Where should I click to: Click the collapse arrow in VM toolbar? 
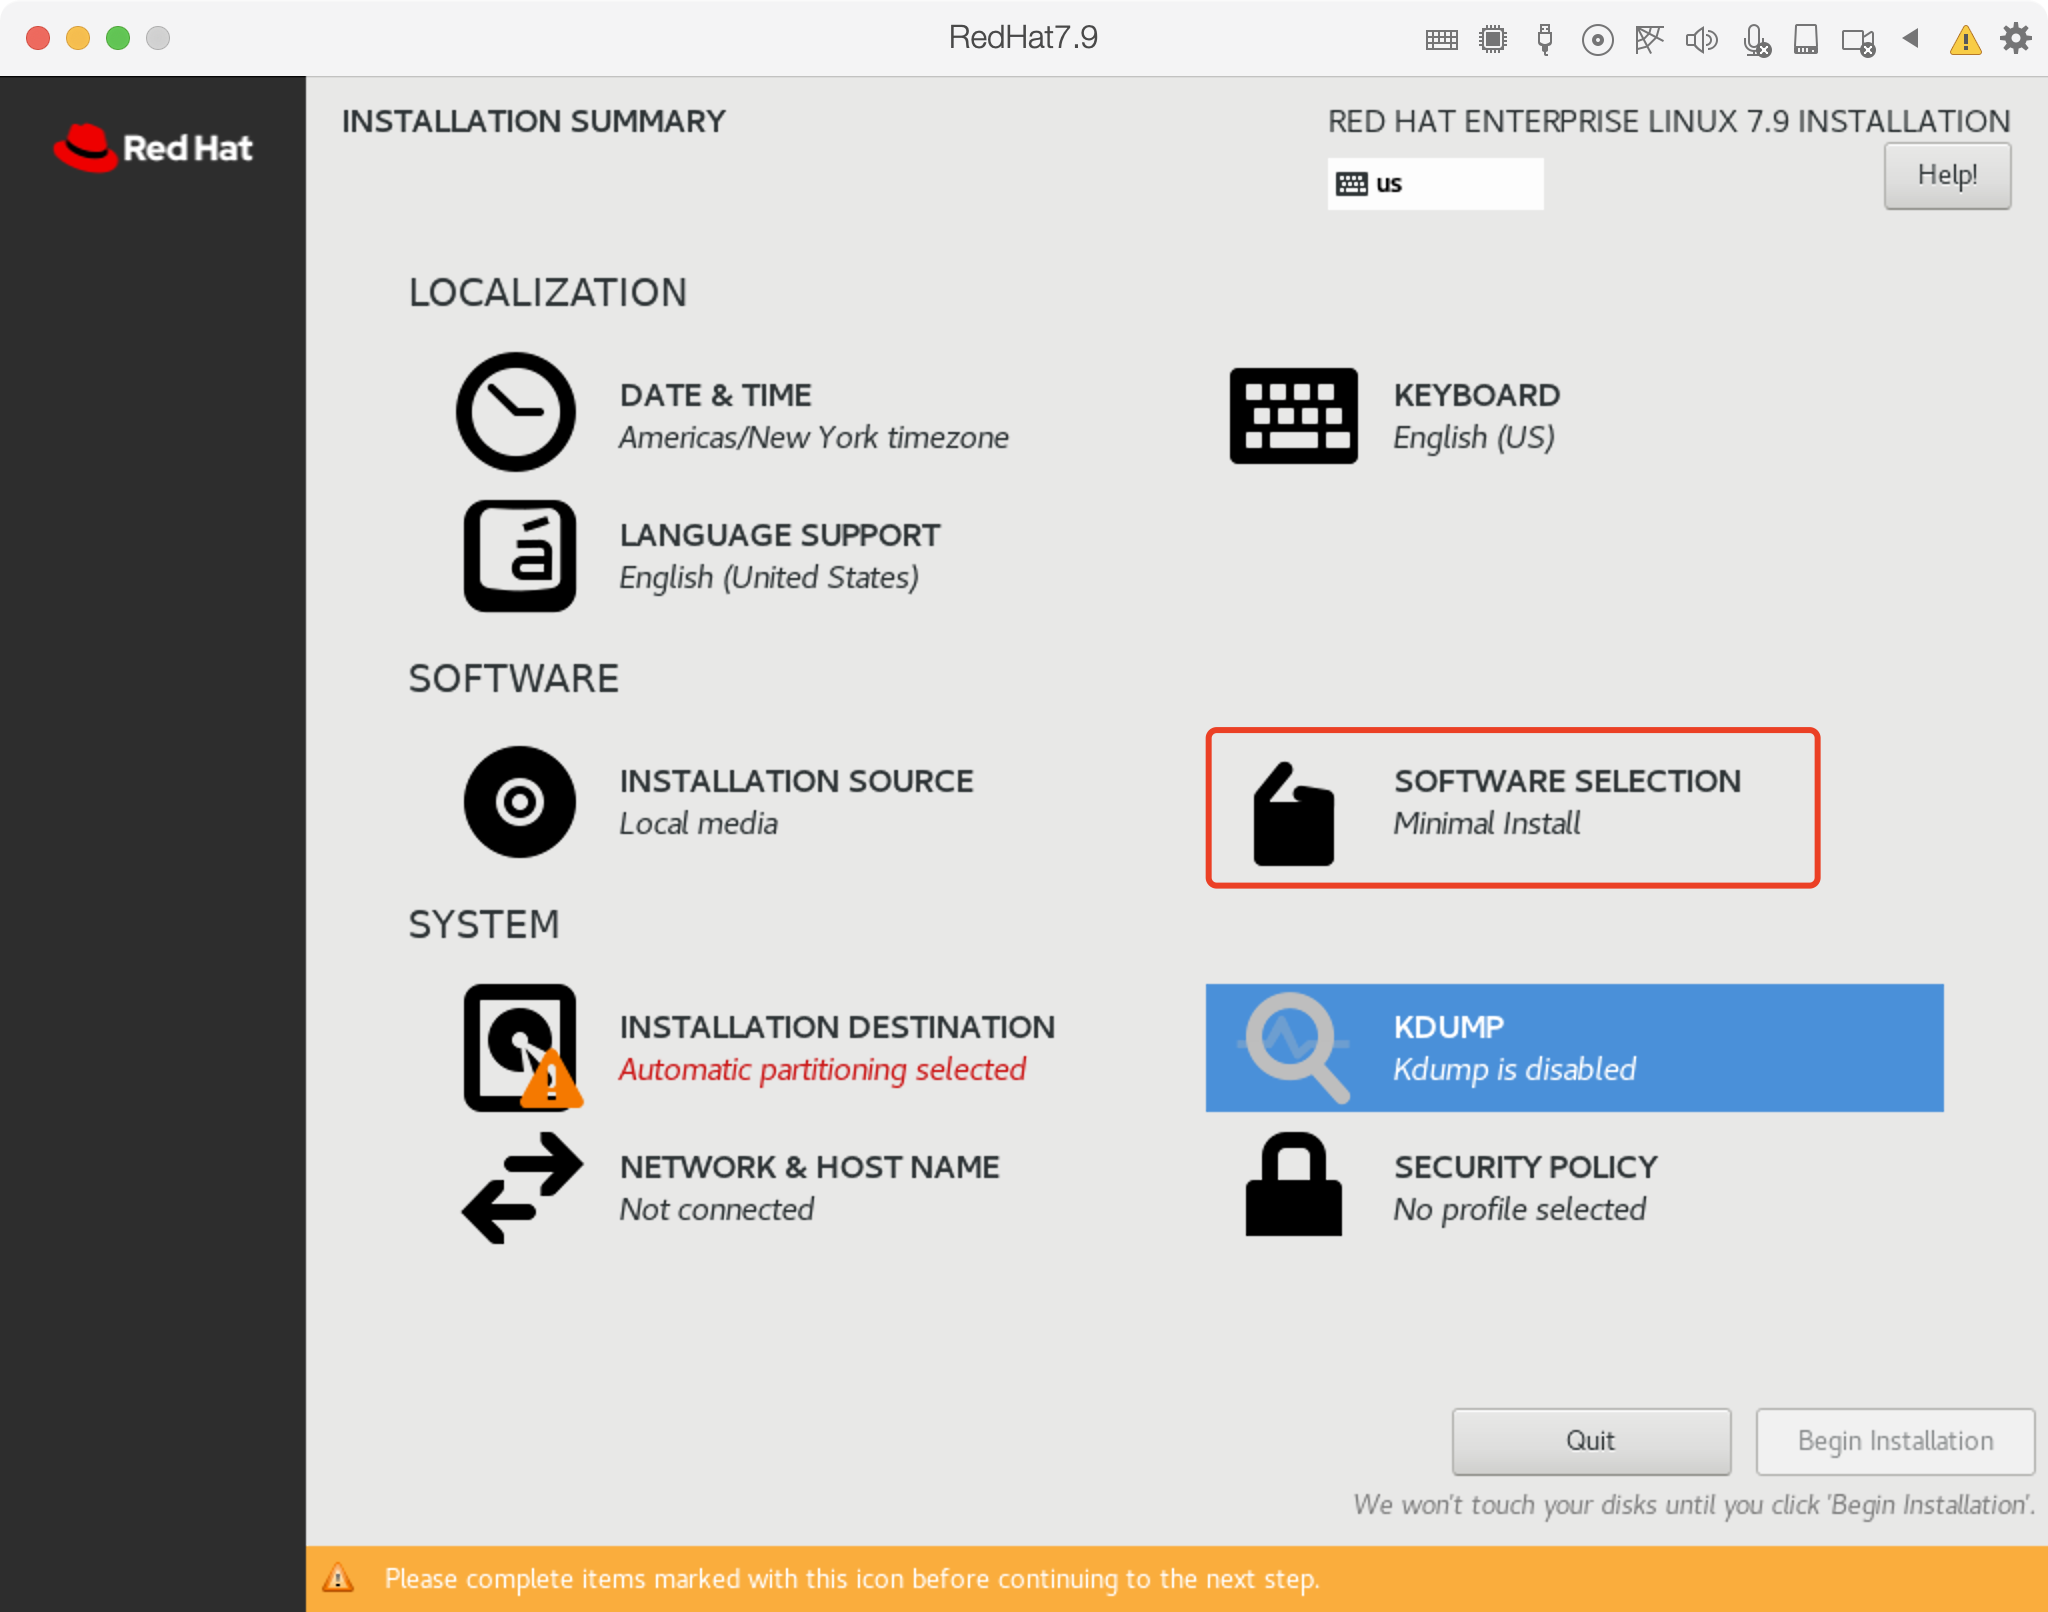tap(1911, 39)
